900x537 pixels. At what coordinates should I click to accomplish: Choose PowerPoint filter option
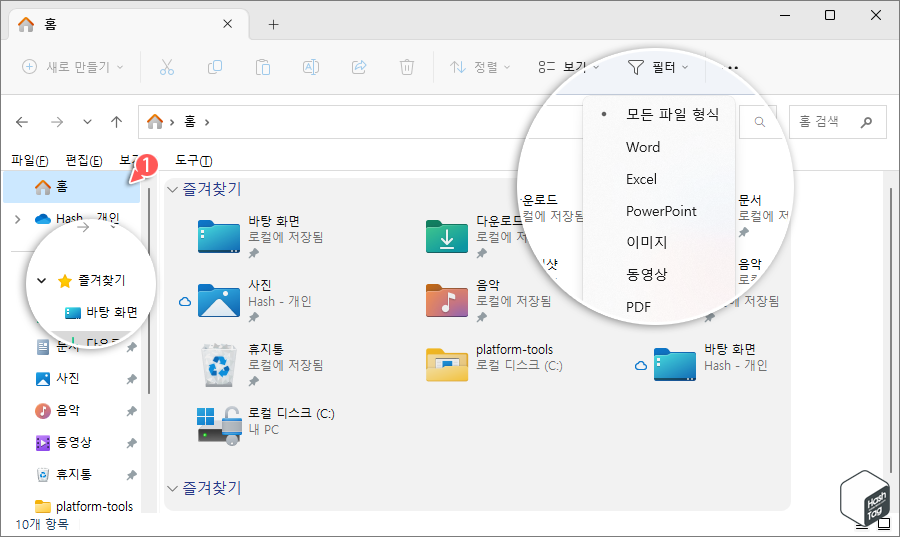pyautogui.click(x=659, y=211)
